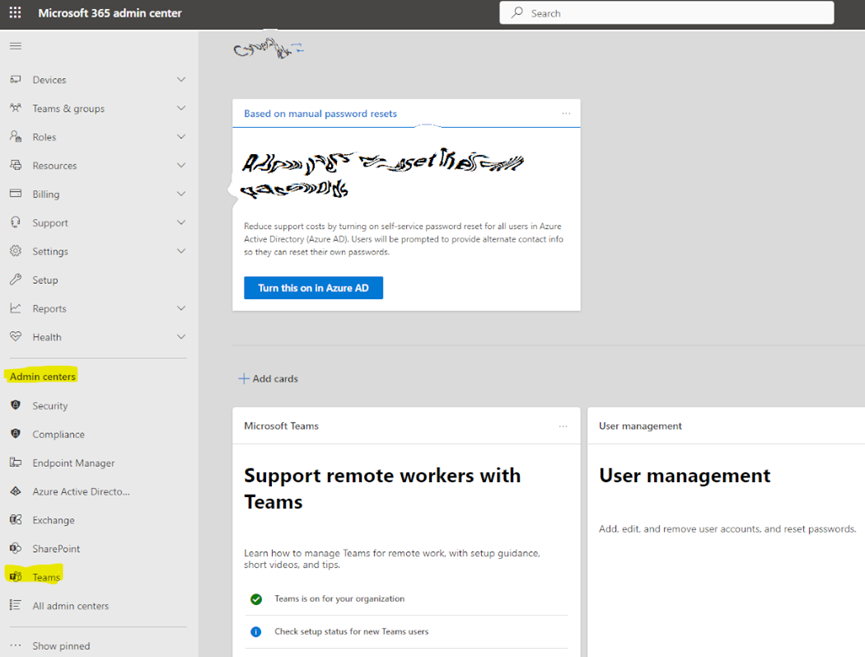This screenshot has width=865, height=657.
Task: Open Endpoint Manager via its icon
Action: point(15,463)
